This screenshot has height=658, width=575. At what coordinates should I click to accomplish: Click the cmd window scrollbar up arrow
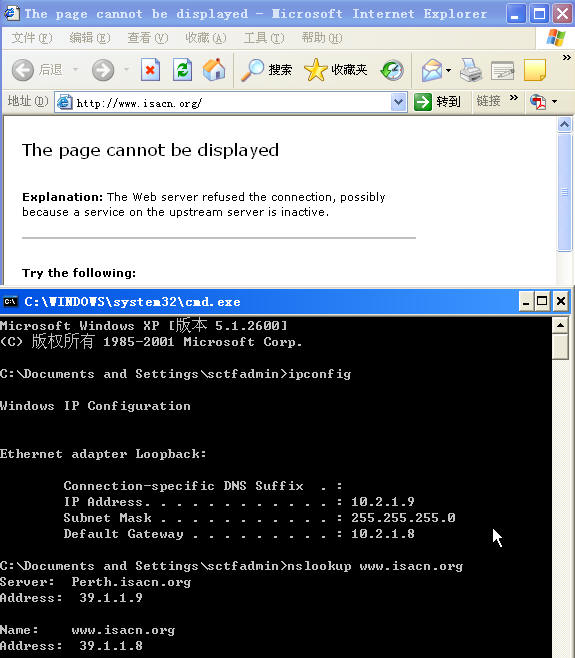tap(560, 325)
